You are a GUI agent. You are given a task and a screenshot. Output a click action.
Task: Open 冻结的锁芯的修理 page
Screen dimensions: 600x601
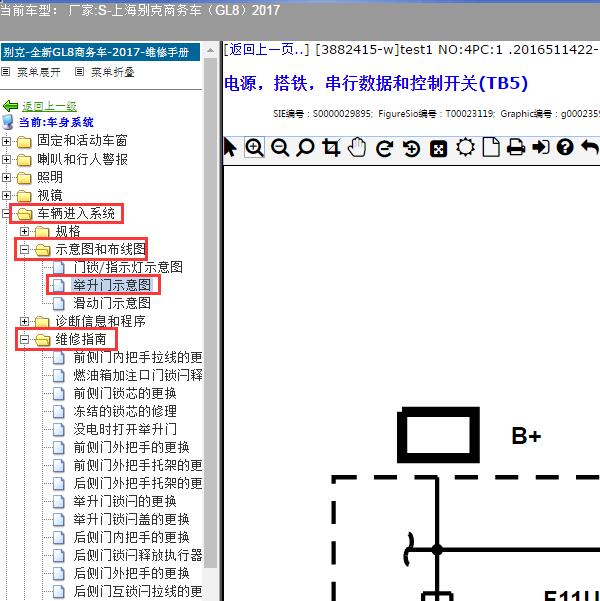pos(125,411)
